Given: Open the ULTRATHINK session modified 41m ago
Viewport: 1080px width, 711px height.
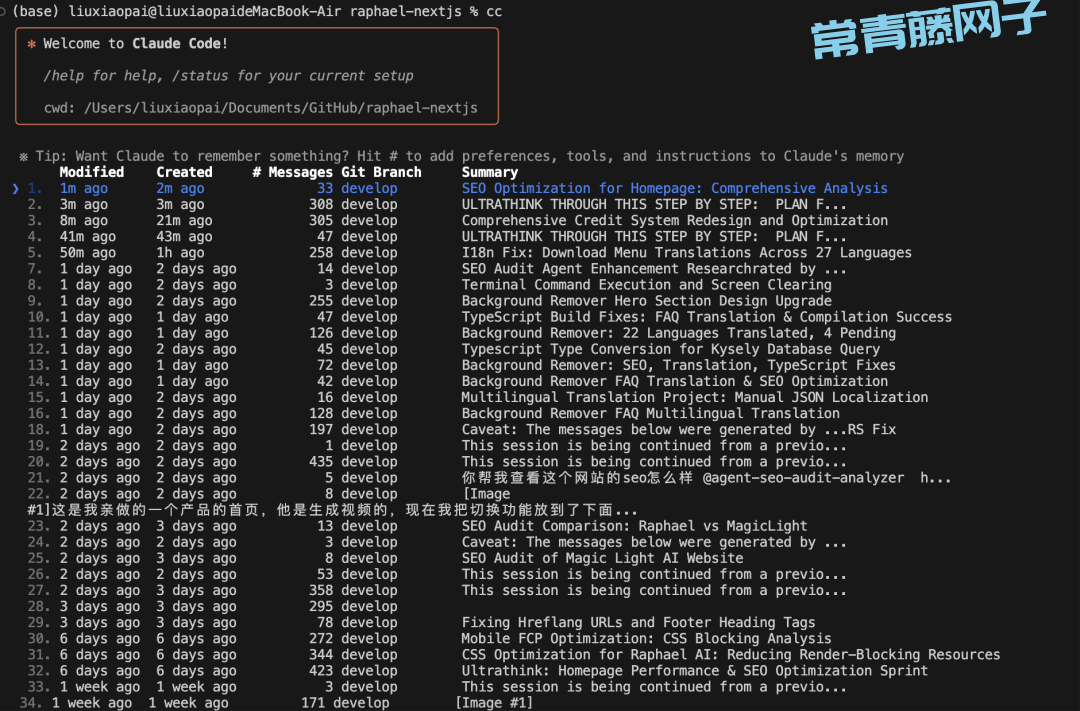Looking at the screenshot, I should click(x=437, y=236).
